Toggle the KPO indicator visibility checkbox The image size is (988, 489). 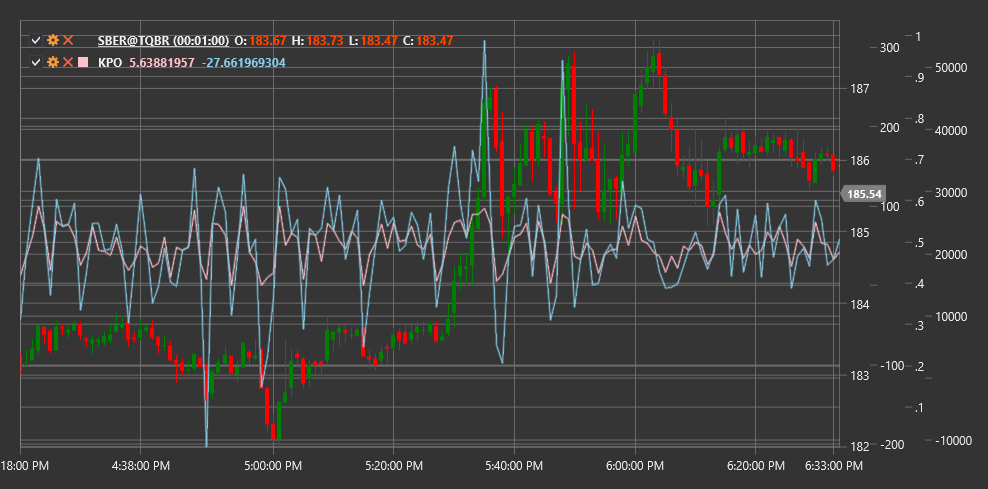coord(36,62)
